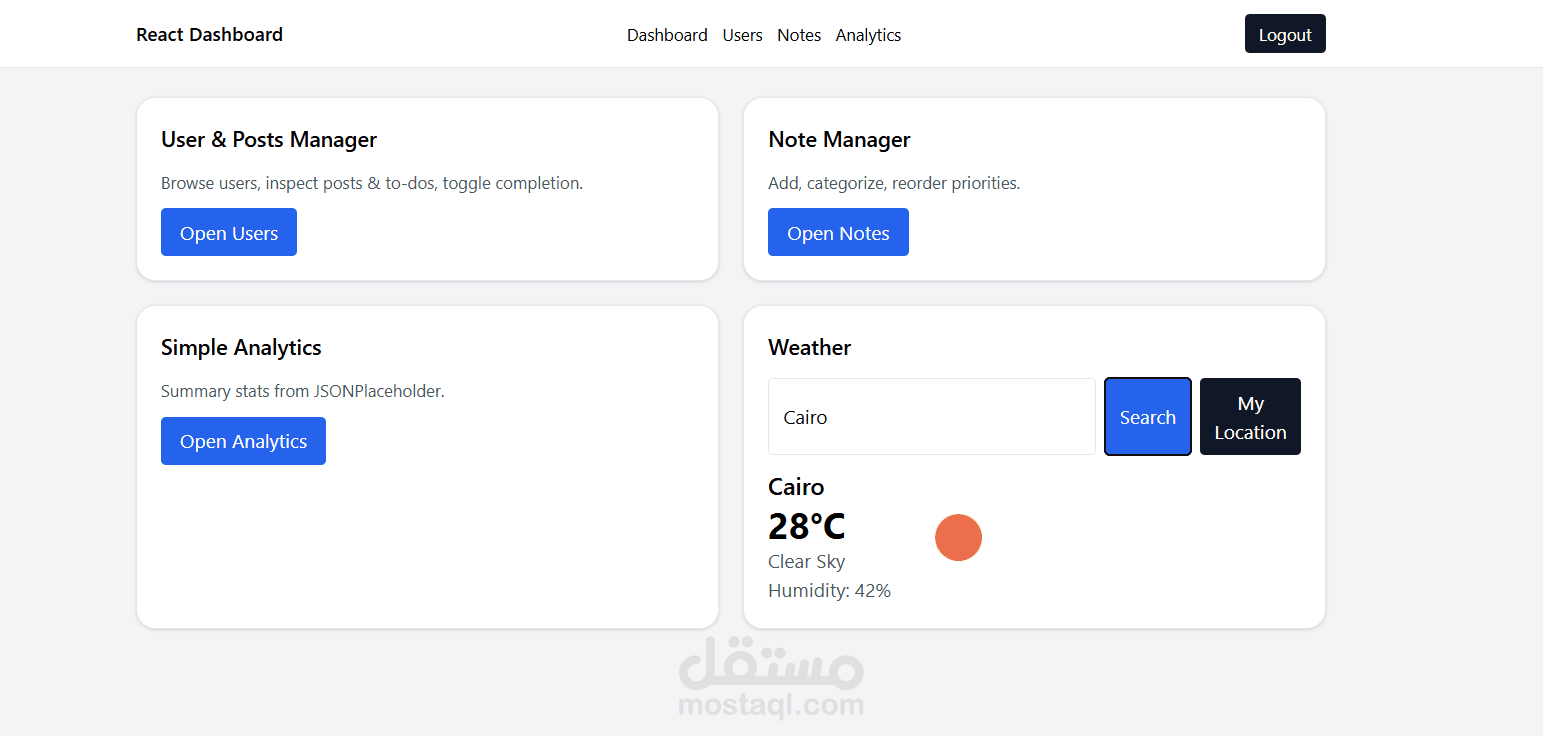Click the User & Posts Manager heading
Screen dimensions: 1543x736
point(269,140)
